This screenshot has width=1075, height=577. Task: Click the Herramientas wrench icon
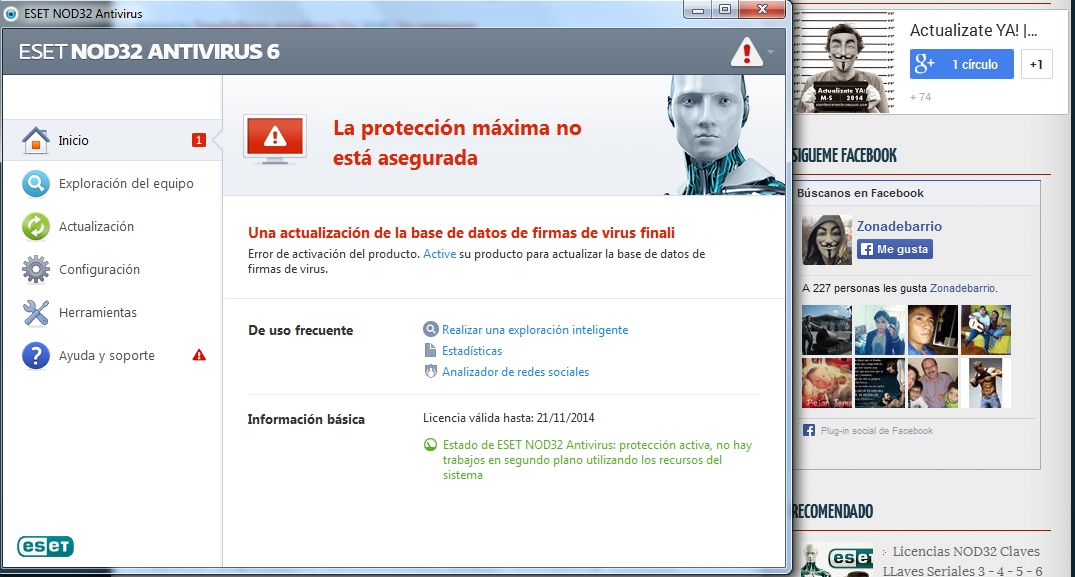click(x=36, y=312)
